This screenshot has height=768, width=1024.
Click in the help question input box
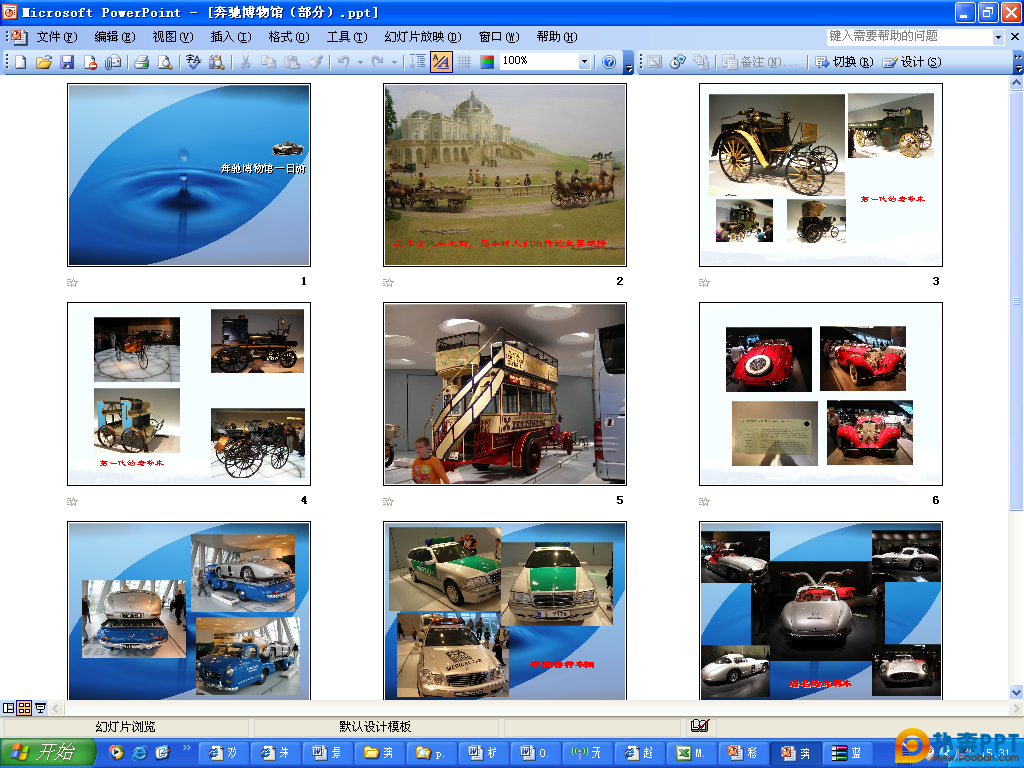point(910,37)
